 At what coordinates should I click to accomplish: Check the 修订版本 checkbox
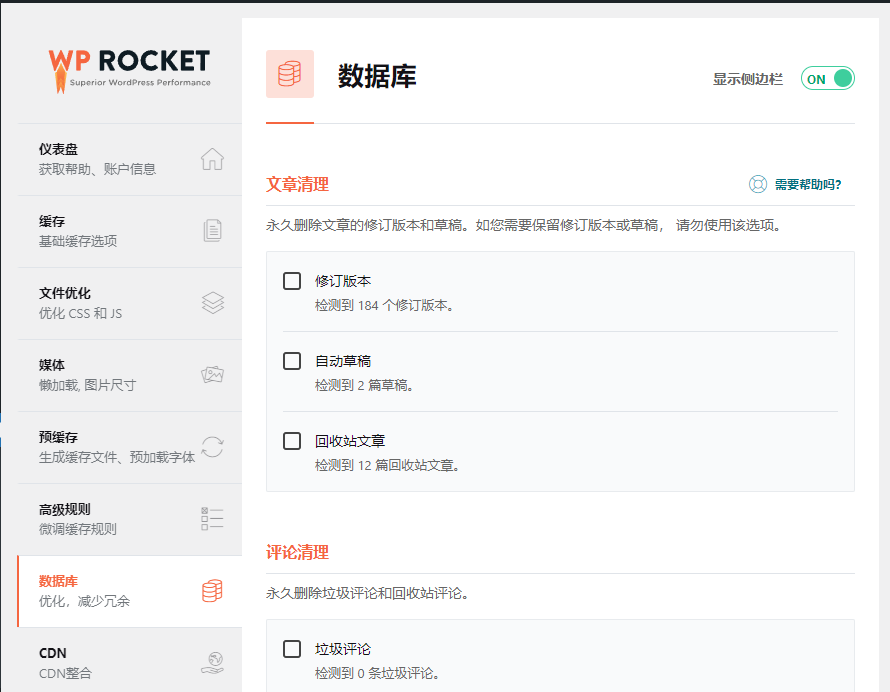(292, 281)
